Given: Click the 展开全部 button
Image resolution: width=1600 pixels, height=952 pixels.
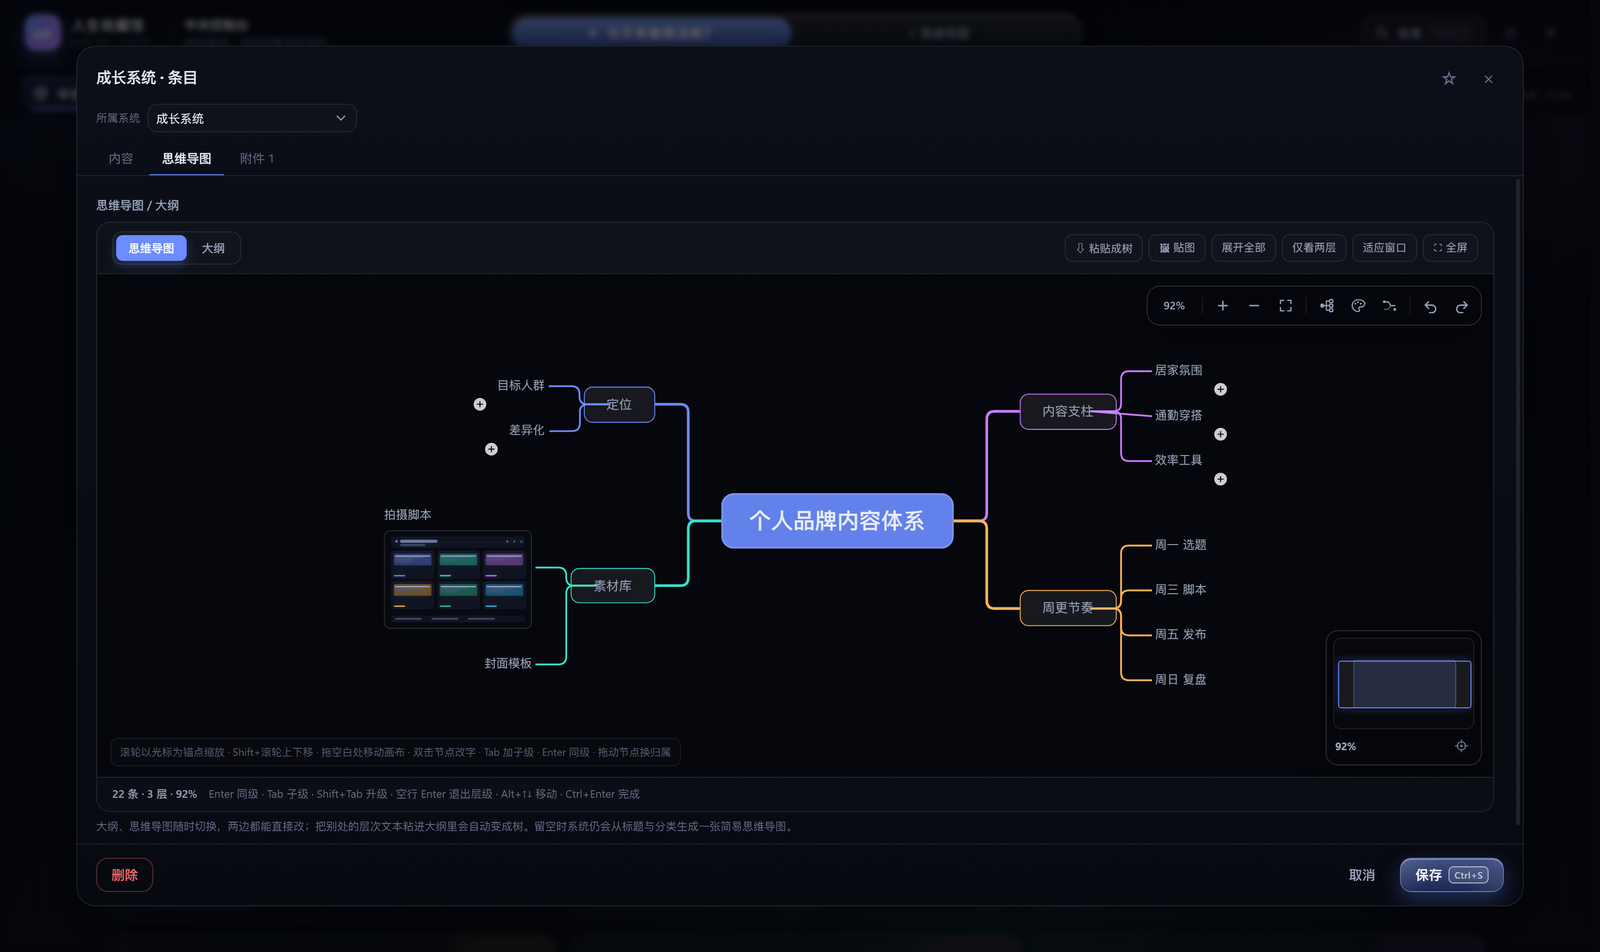Looking at the screenshot, I should click(x=1244, y=248).
